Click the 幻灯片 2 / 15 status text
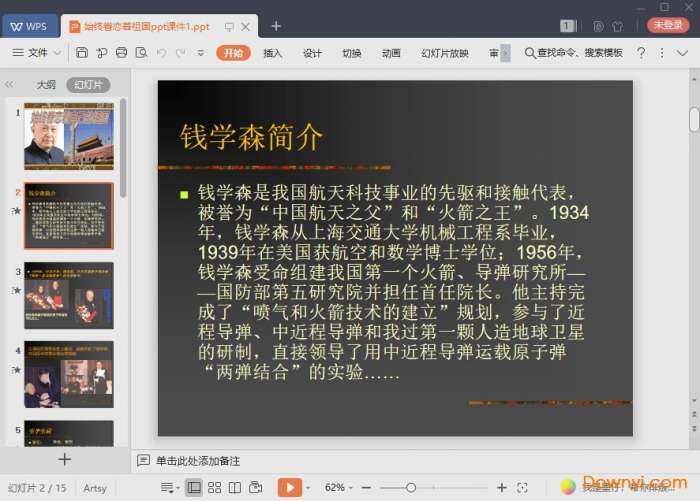 pyautogui.click(x=37, y=488)
